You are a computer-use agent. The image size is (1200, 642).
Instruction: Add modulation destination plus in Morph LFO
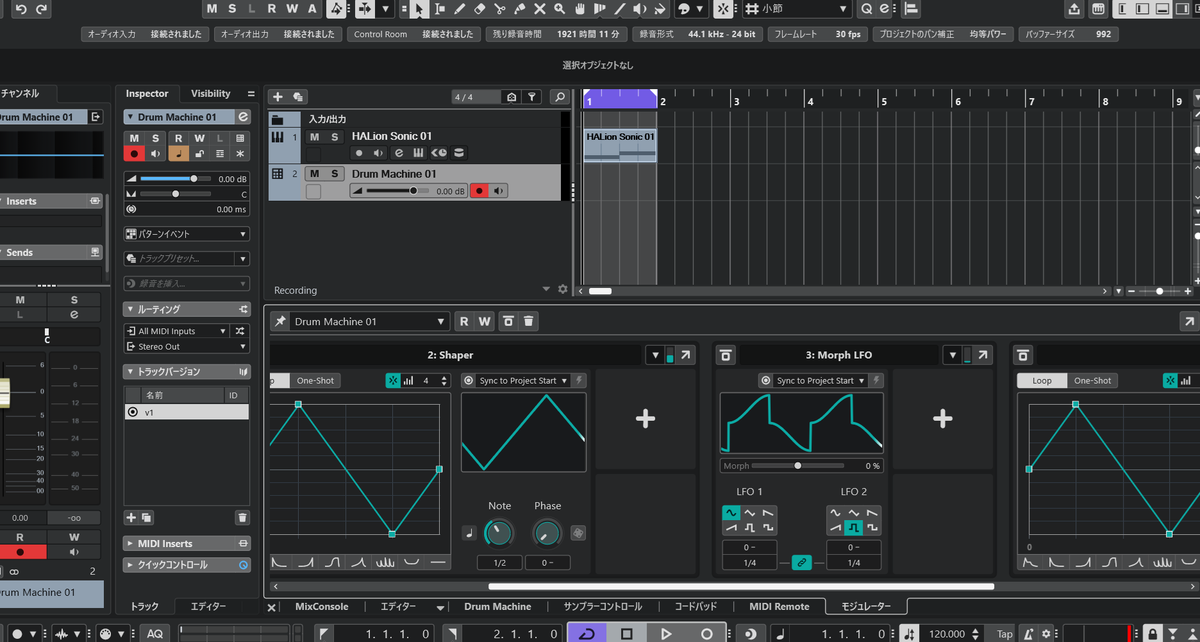coord(942,419)
